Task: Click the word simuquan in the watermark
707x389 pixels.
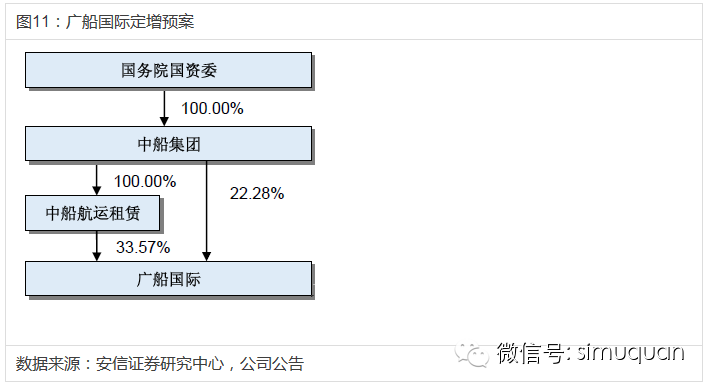Action: [x=631, y=353]
